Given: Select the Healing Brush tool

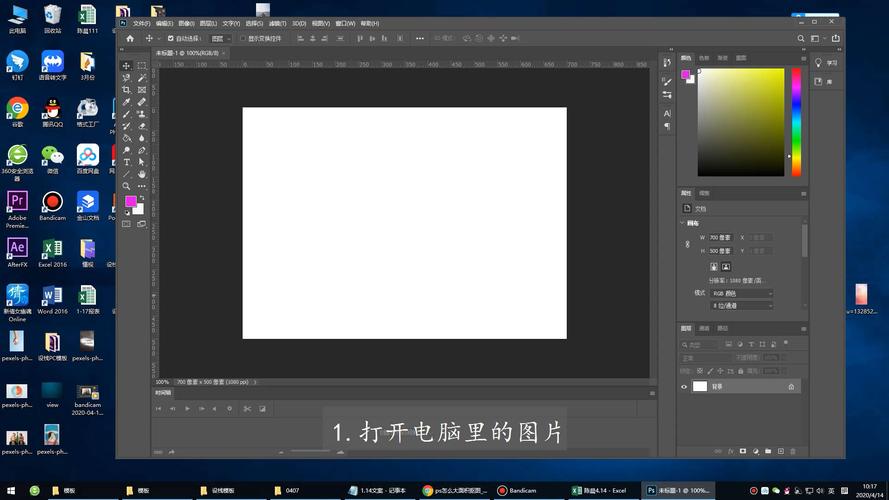Looking at the screenshot, I should pyautogui.click(x=142, y=102).
